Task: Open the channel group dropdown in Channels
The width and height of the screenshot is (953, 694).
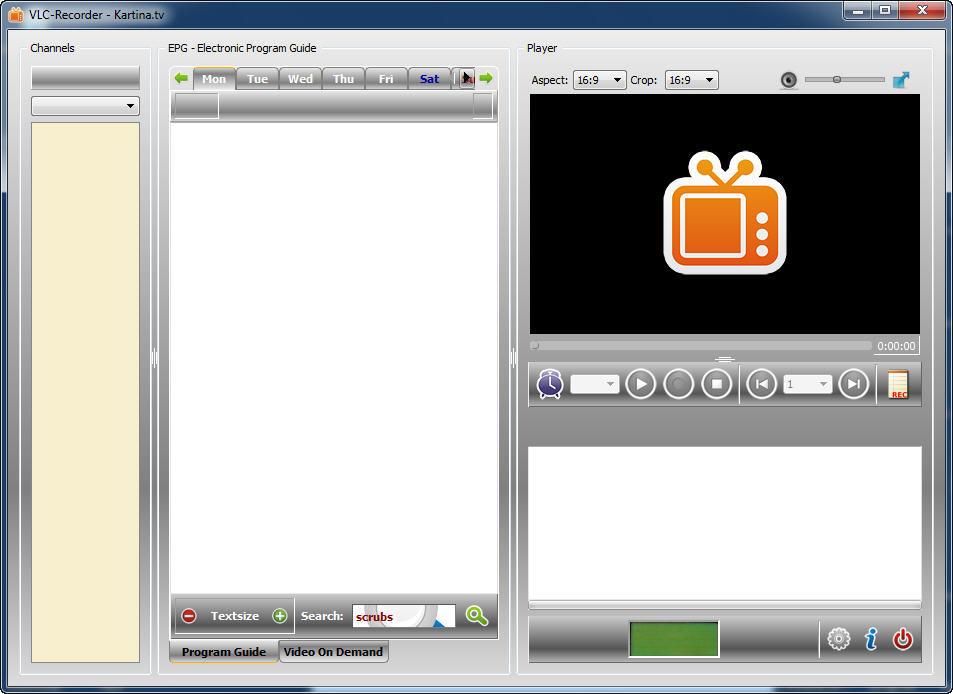Action: coord(85,106)
